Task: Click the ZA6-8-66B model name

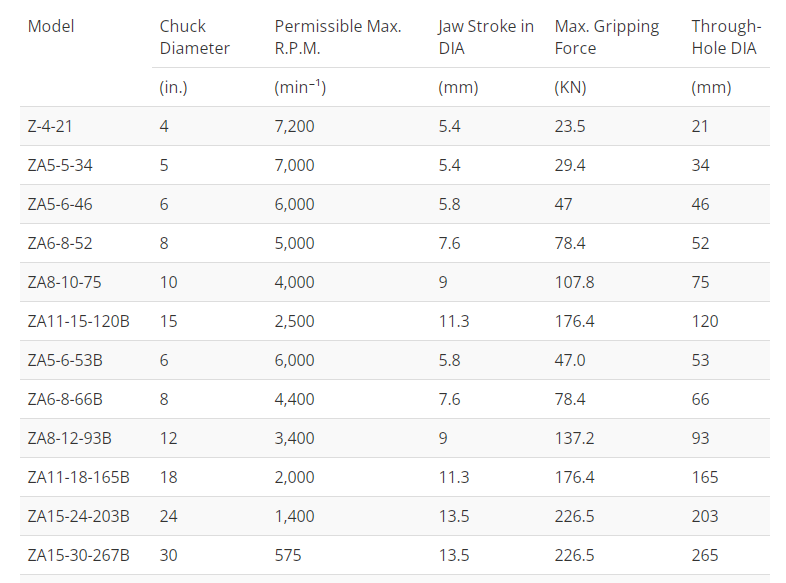Action: click(65, 399)
